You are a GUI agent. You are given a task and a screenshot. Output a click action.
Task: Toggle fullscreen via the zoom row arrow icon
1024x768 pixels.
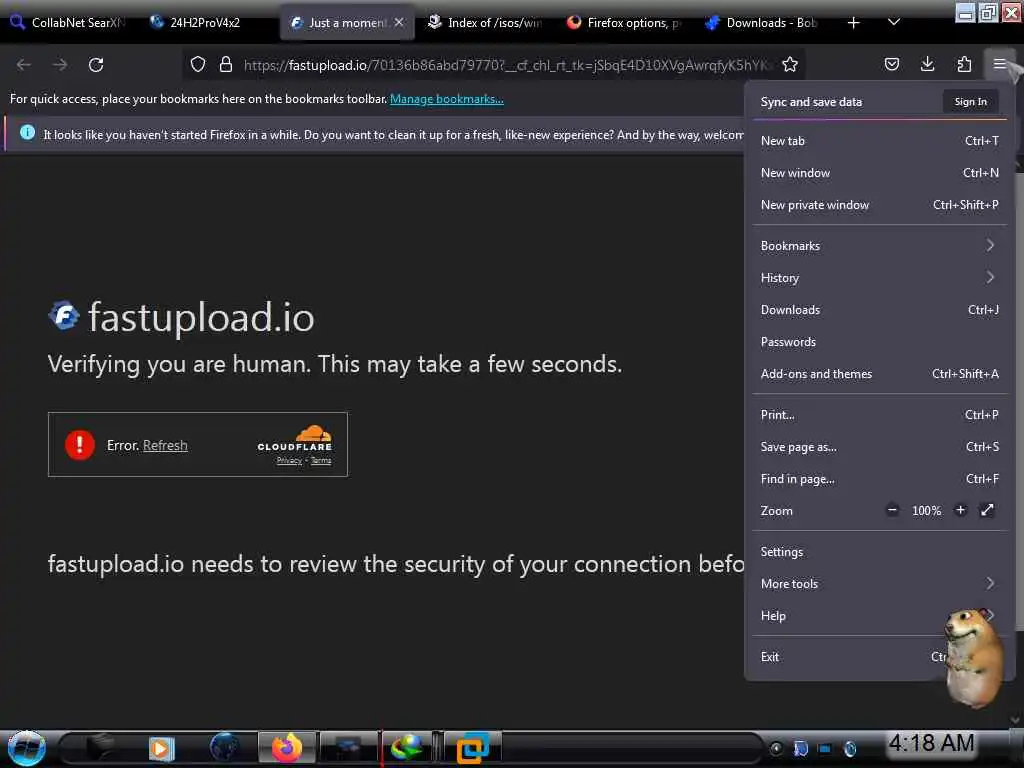coord(987,510)
